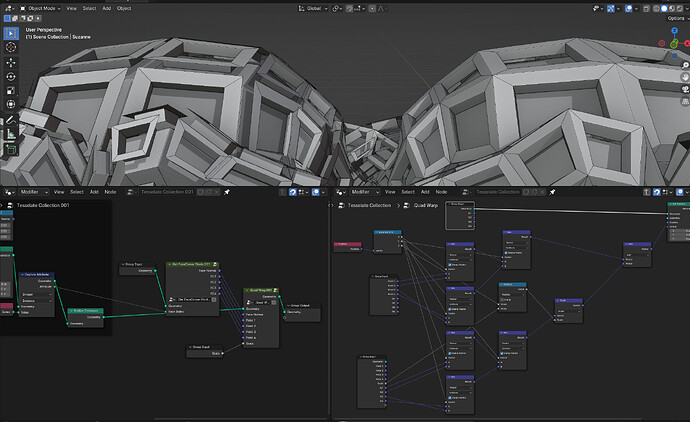The width and height of the screenshot is (690, 422).
Task: Open the Add menu in right node editor
Action: point(425,192)
